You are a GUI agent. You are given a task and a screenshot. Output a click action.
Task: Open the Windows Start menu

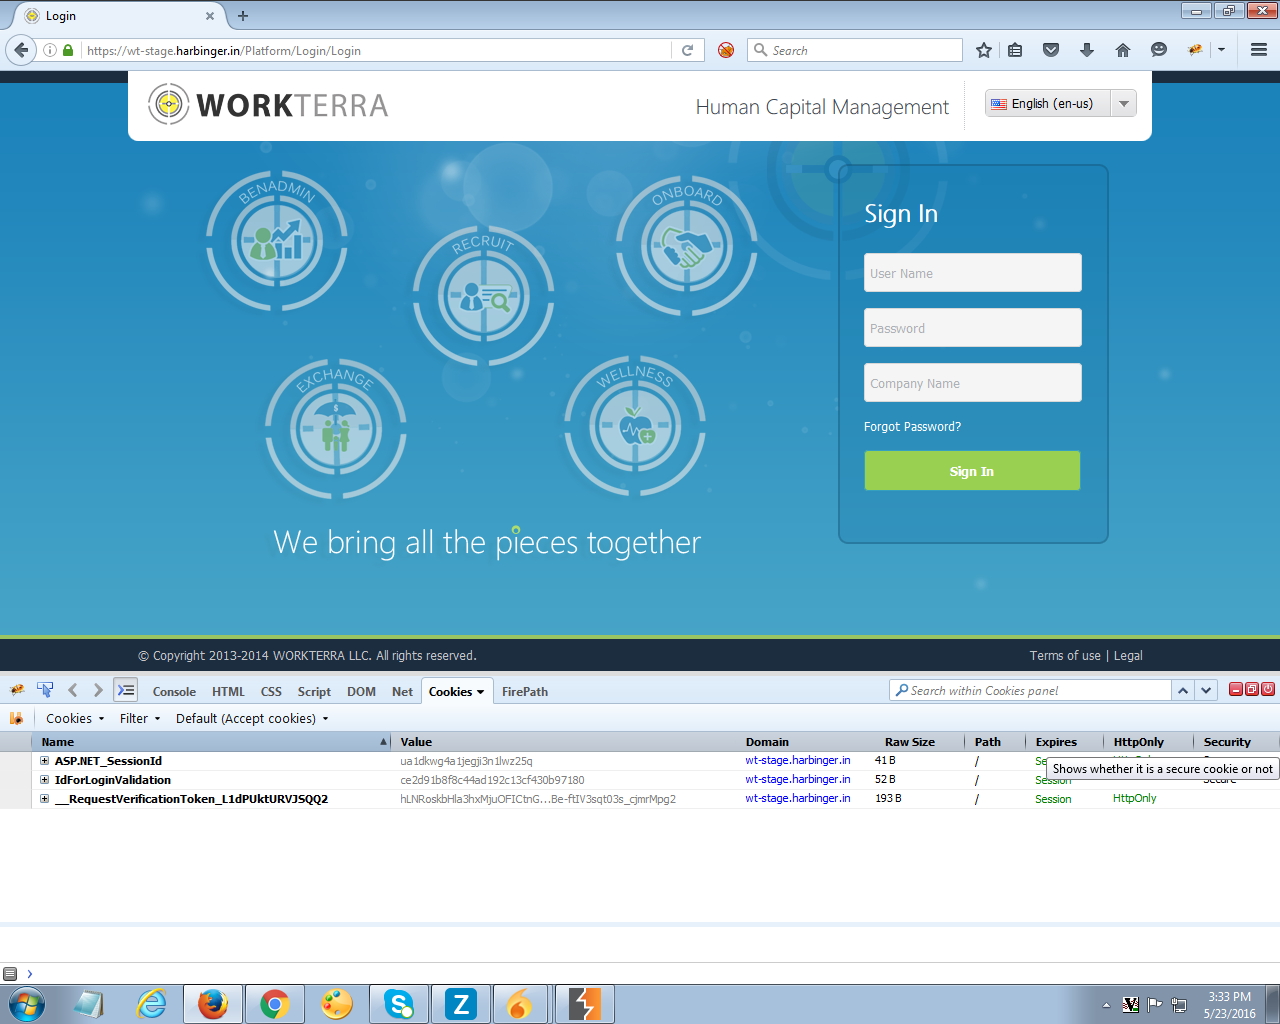pyautogui.click(x=27, y=1004)
